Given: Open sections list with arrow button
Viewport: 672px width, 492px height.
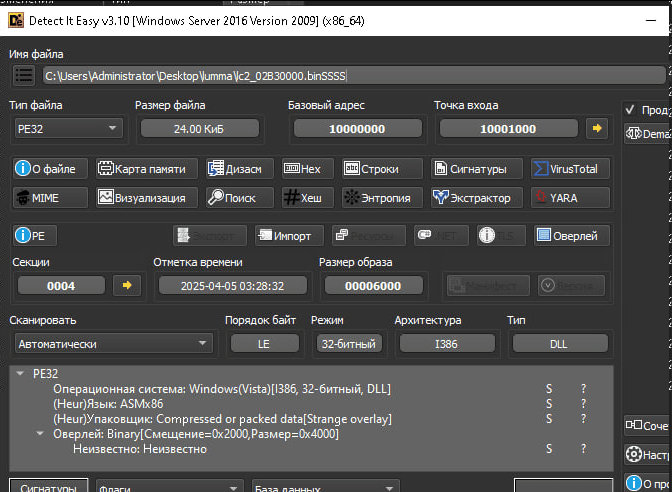Looking at the screenshot, I should coord(127,285).
